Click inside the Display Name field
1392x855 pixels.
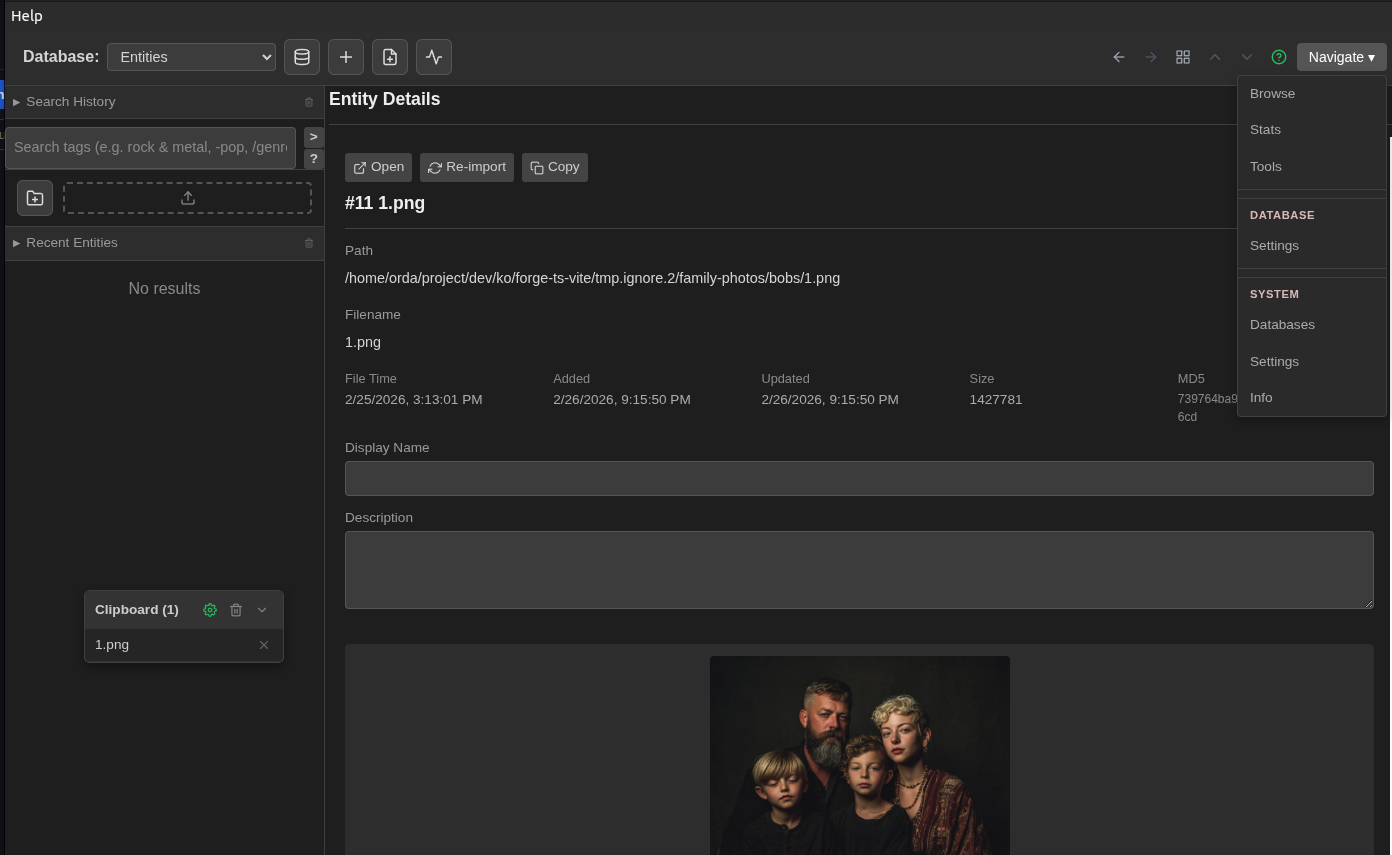coord(859,478)
